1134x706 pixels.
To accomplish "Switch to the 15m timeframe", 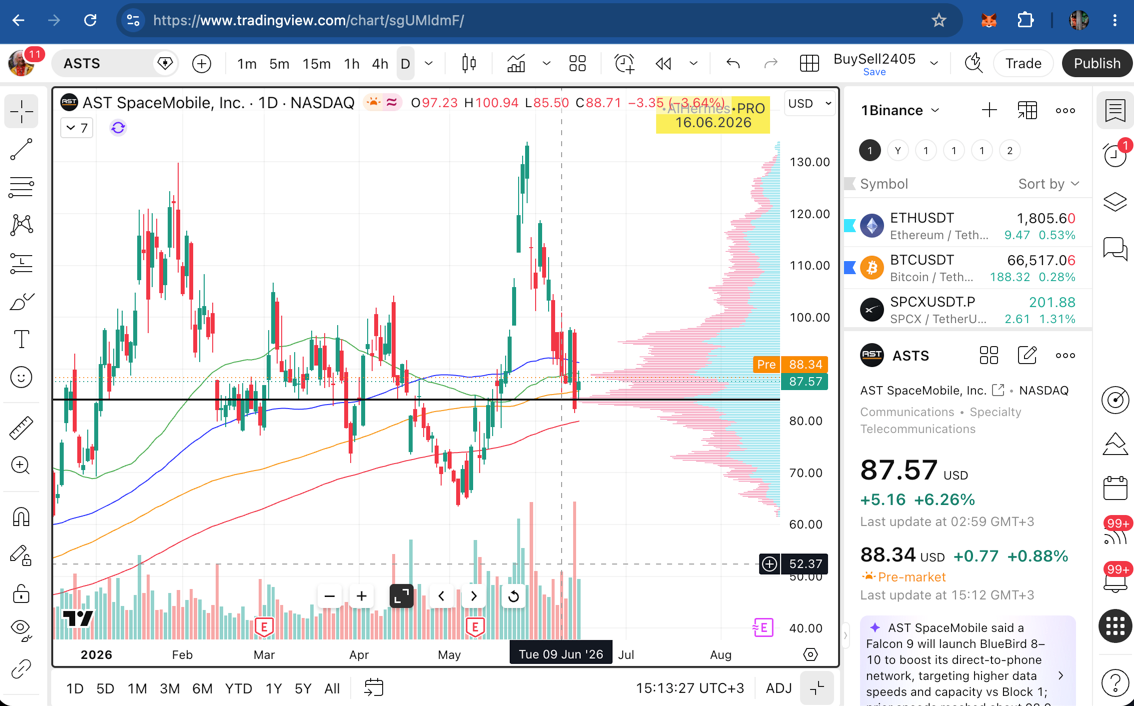I will 316,64.
